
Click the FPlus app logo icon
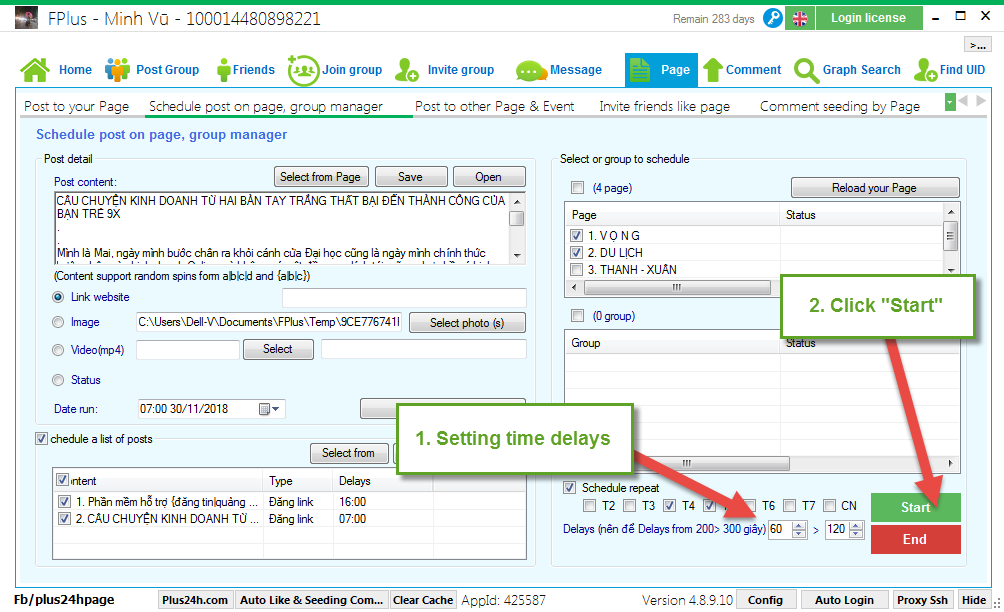point(26,18)
